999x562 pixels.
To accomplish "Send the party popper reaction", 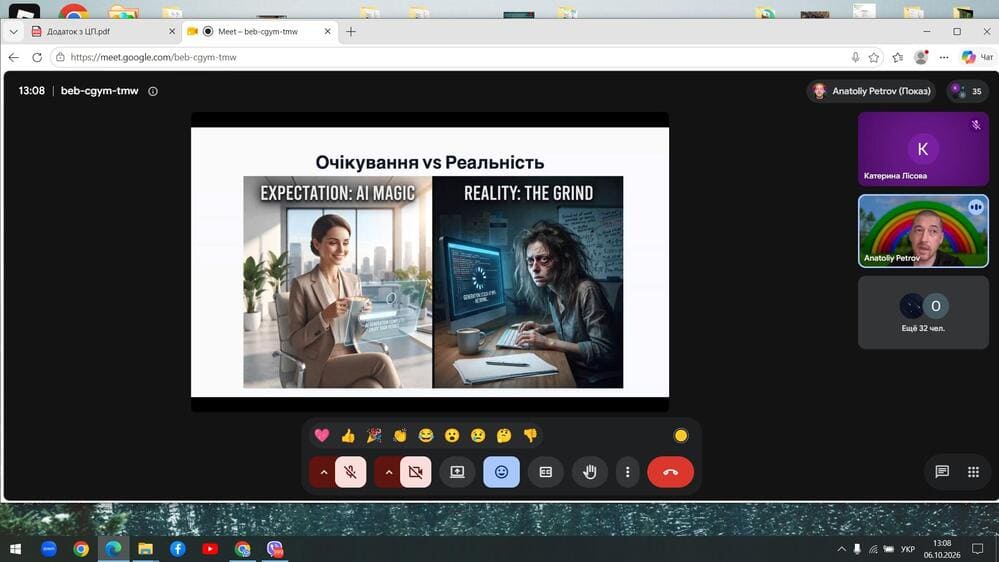I will tap(374, 435).
